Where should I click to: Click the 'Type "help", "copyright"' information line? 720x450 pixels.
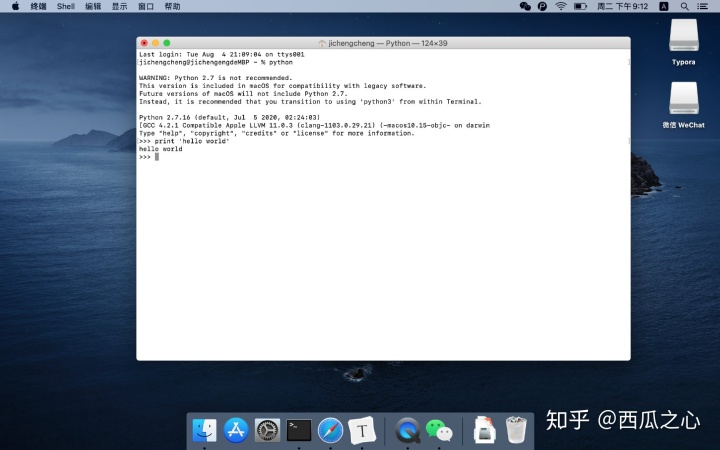tap(276, 133)
